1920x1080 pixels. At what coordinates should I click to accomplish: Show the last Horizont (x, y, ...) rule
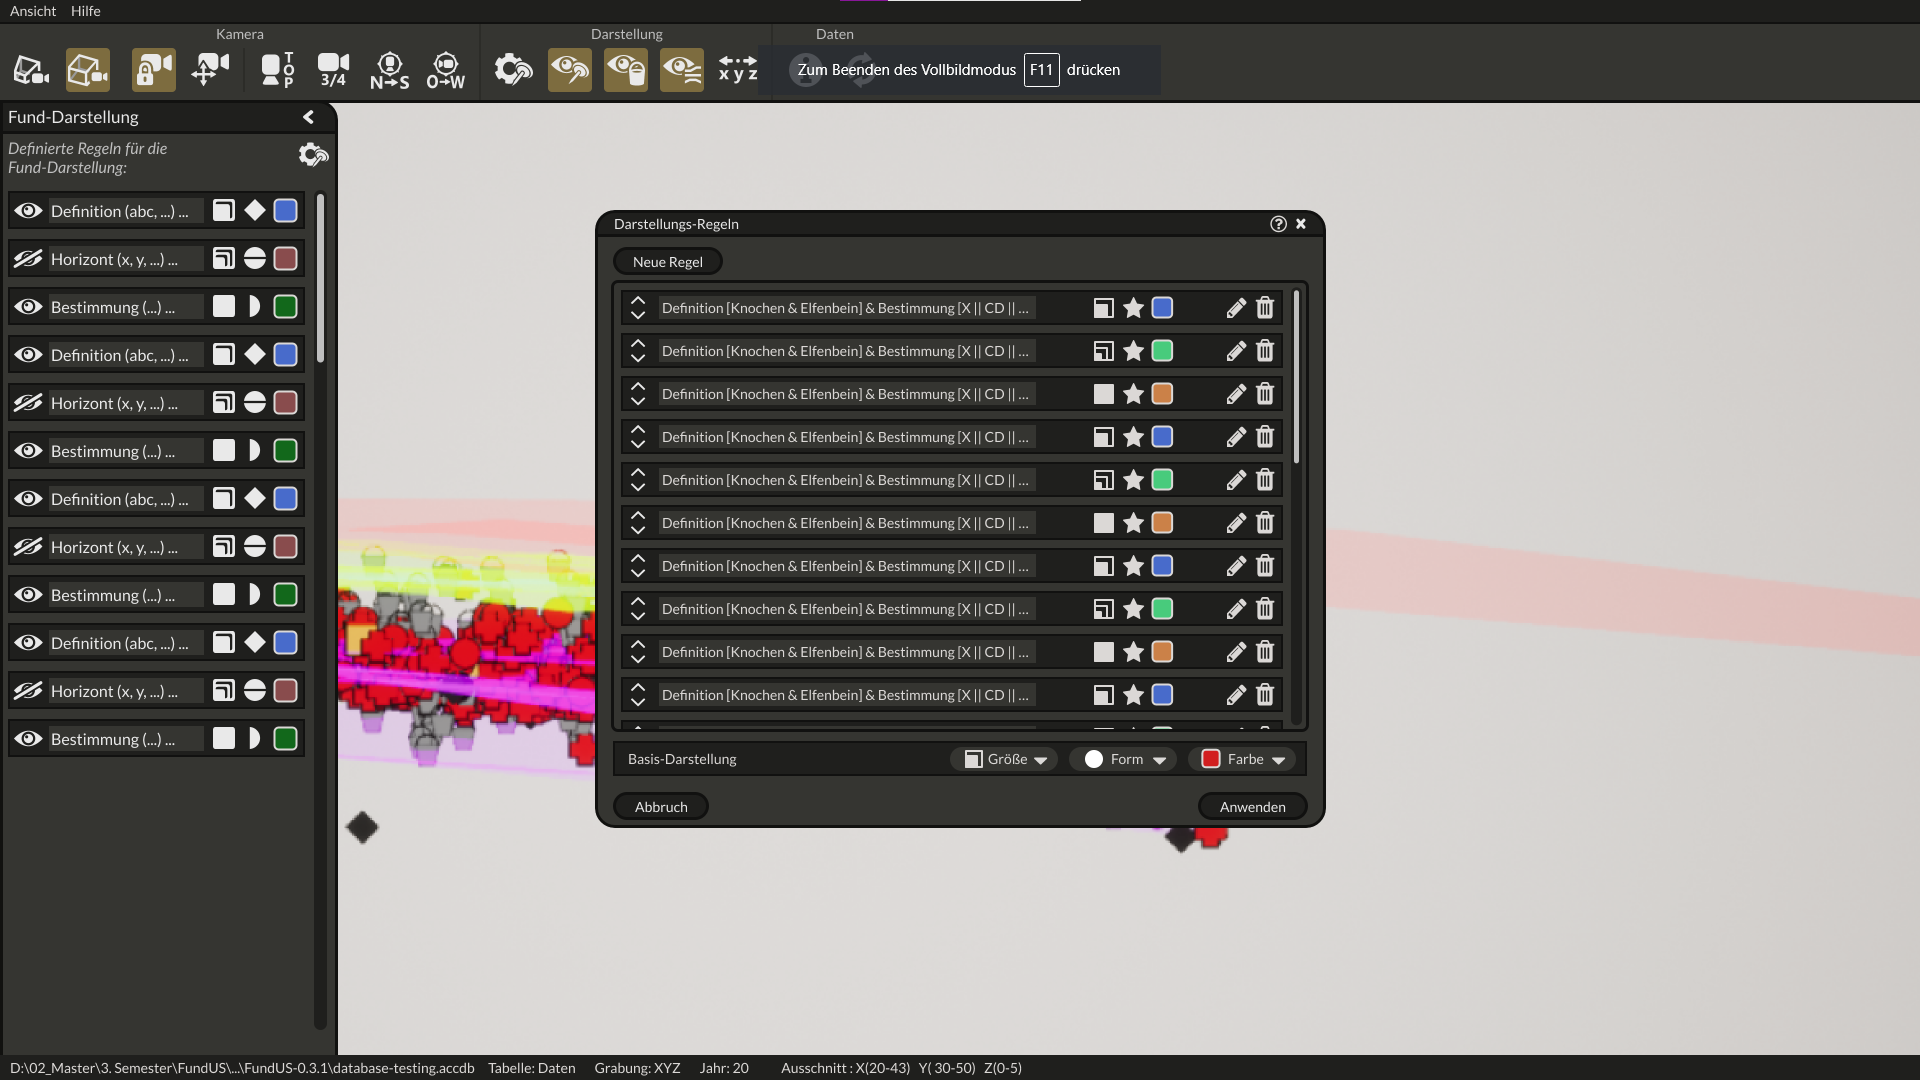point(28,691)
